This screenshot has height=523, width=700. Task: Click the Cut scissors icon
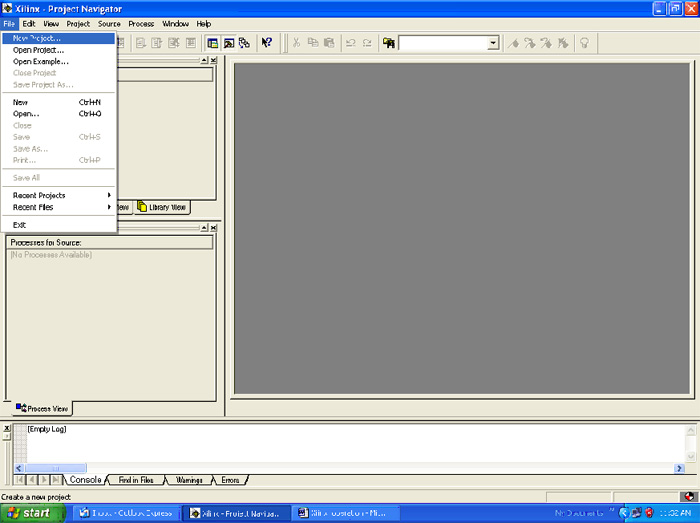click(296, 43)
